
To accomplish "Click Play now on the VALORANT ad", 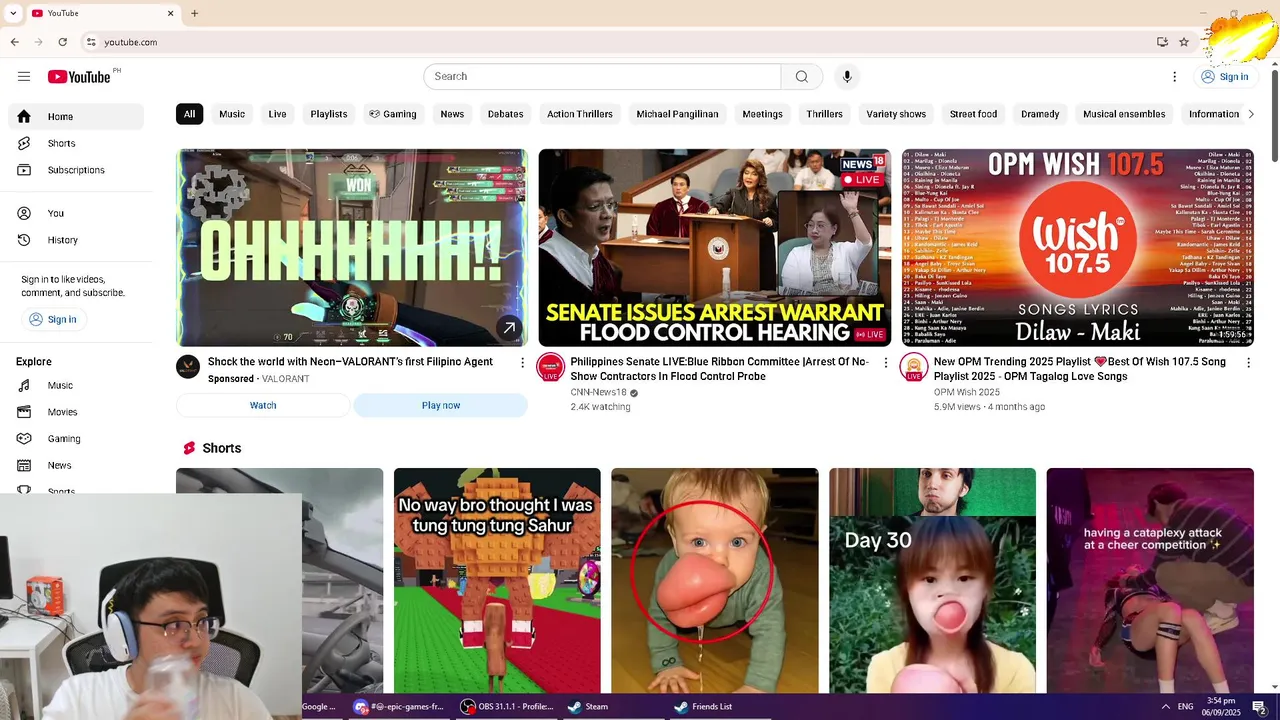I will [441, 405].
